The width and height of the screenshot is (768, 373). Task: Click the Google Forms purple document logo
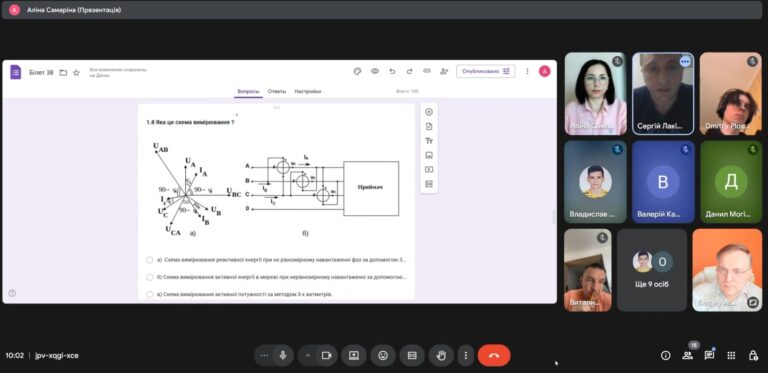pyautogui.click(x=16, y=72)
